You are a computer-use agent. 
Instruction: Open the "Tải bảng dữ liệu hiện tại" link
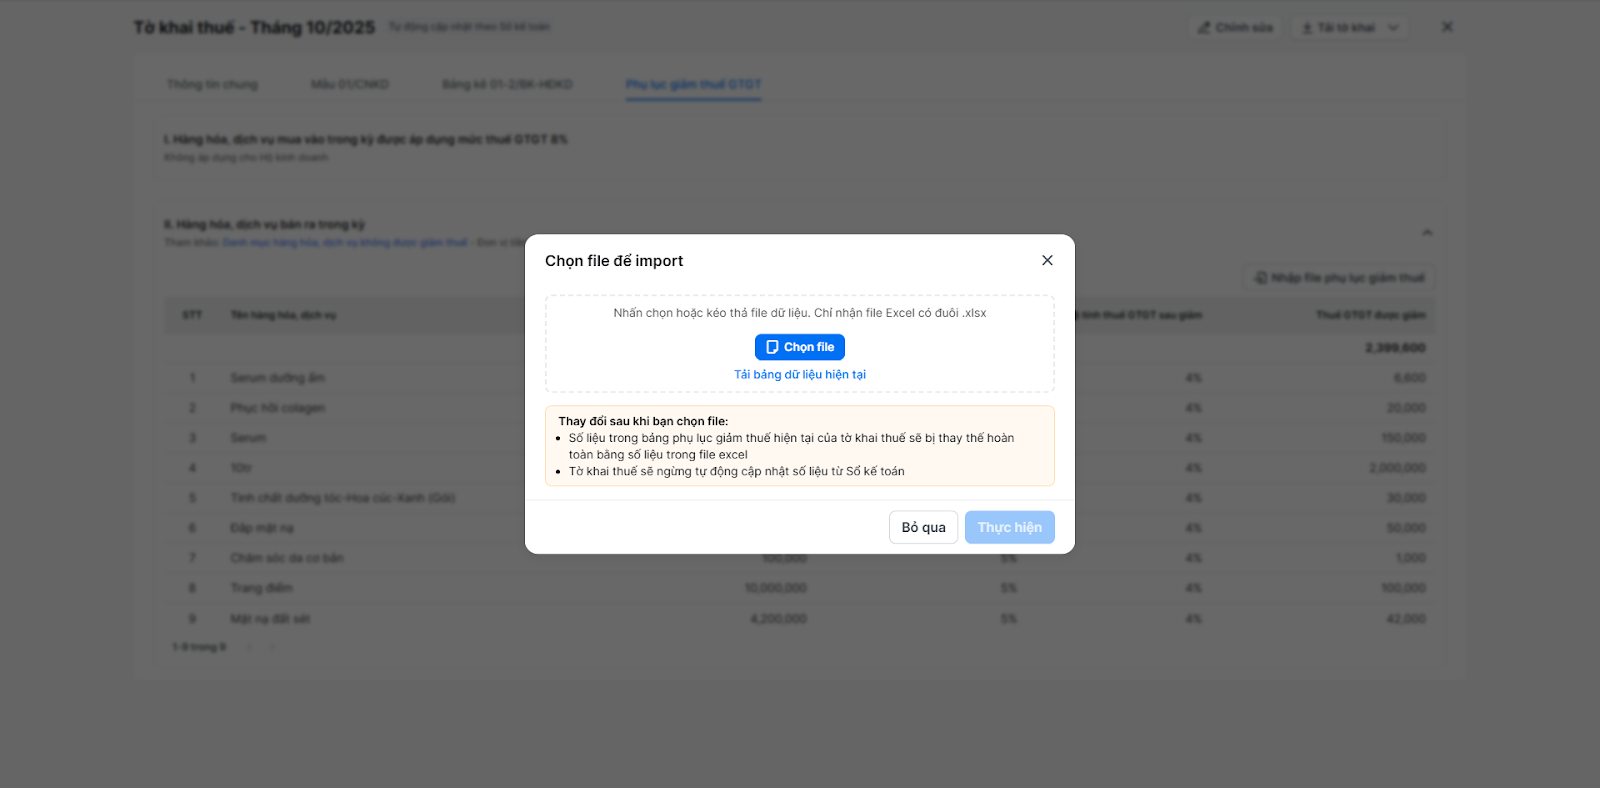click(x=800, y=375)
